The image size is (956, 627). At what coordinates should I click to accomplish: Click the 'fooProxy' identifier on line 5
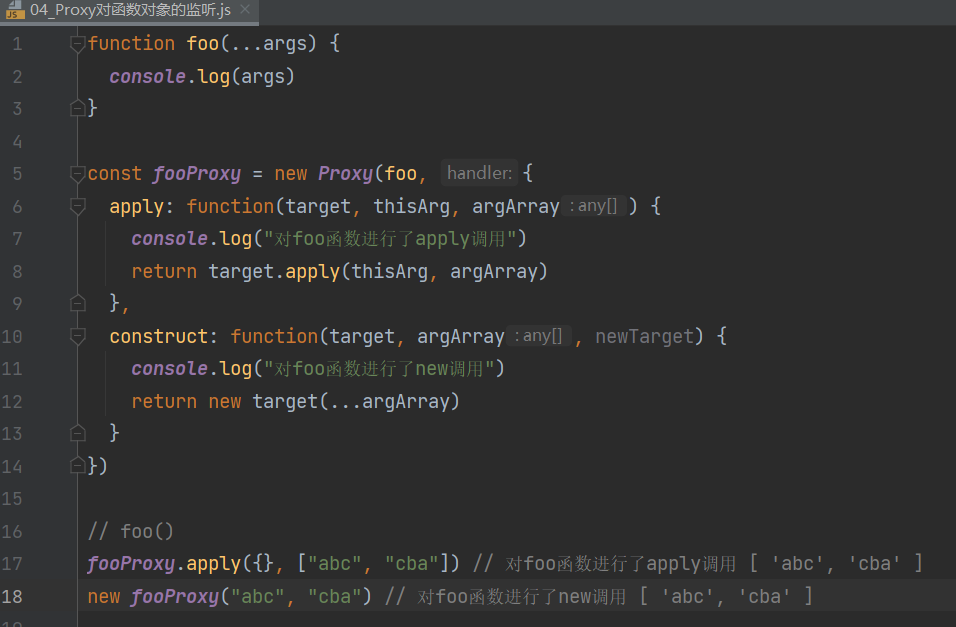[196, 174]
